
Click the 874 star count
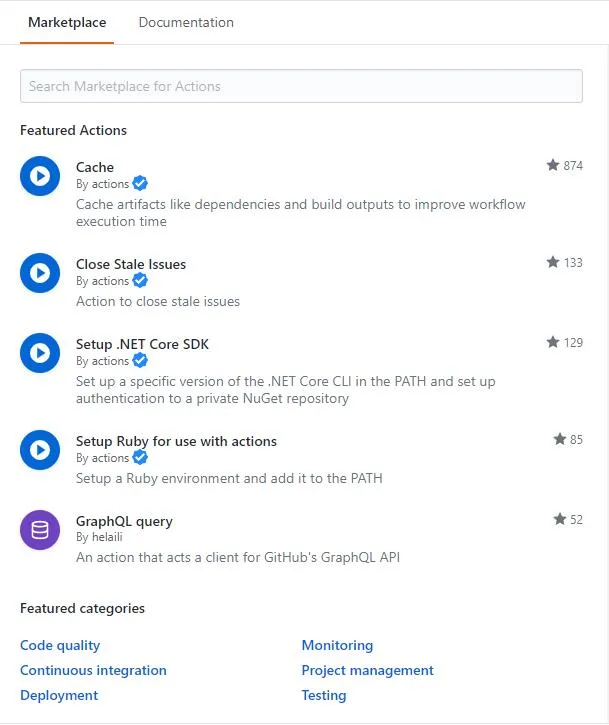pyautogui.click(x=573, y=166)
